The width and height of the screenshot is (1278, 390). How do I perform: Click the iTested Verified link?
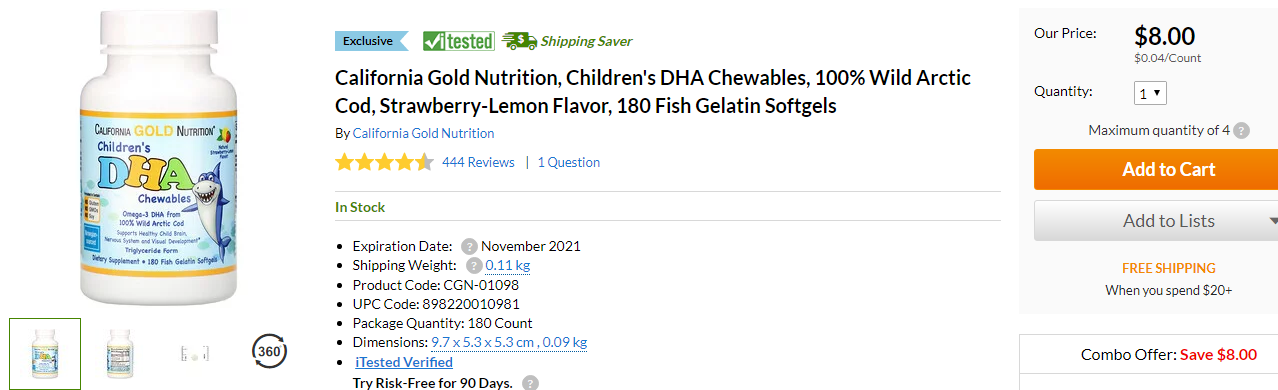[404, 362]
